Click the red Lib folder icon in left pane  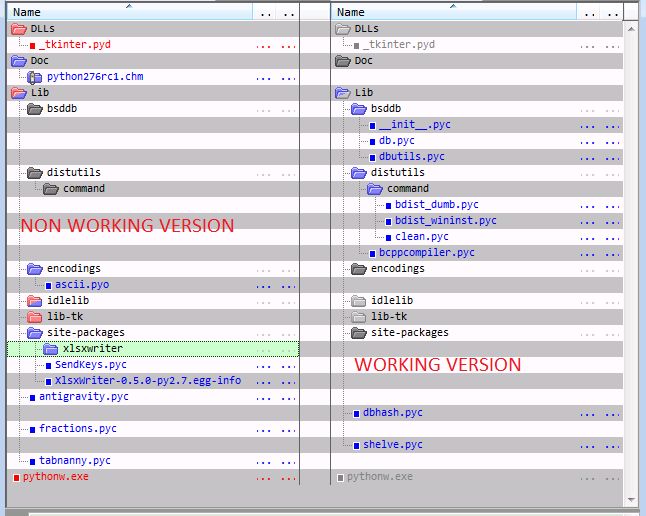19,93
